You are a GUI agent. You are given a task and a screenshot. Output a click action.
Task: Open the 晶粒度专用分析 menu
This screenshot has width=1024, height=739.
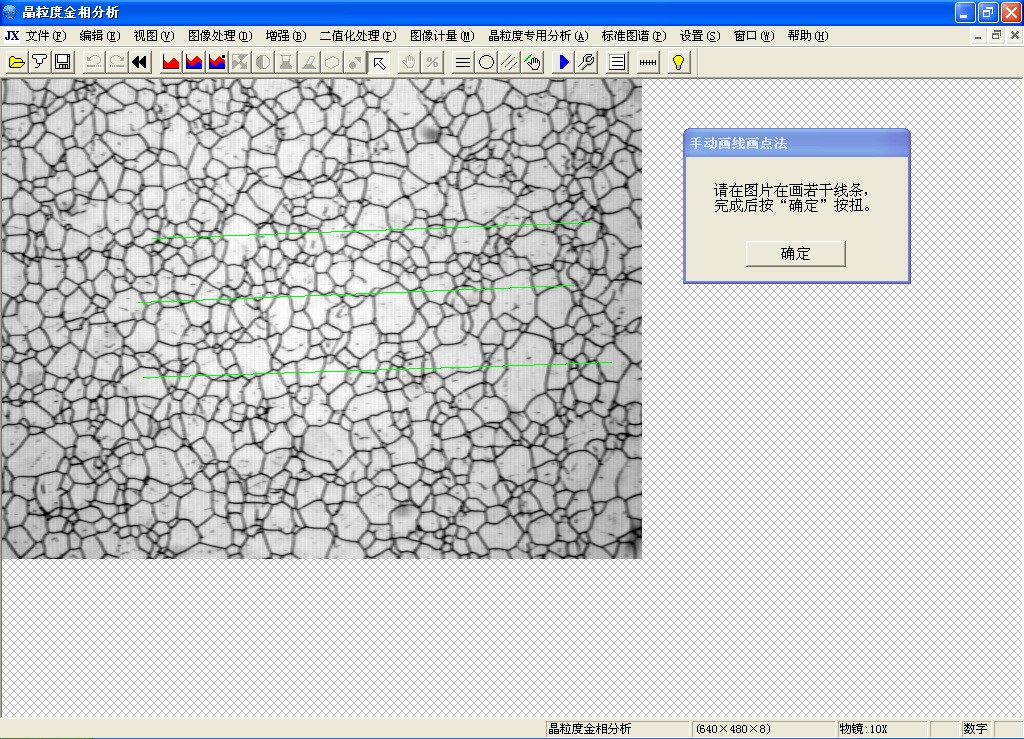tap(538, 36)
